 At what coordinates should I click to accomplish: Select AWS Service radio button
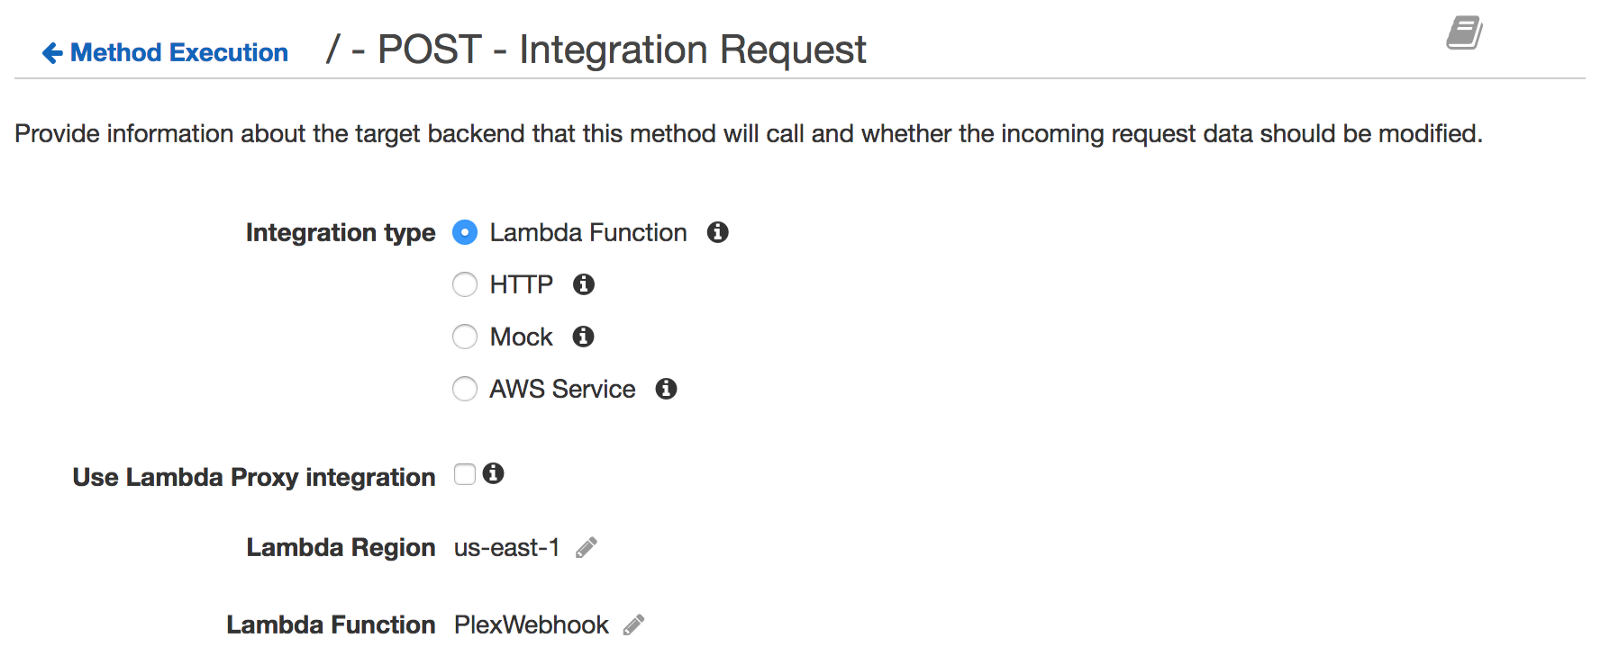(465, 389)
